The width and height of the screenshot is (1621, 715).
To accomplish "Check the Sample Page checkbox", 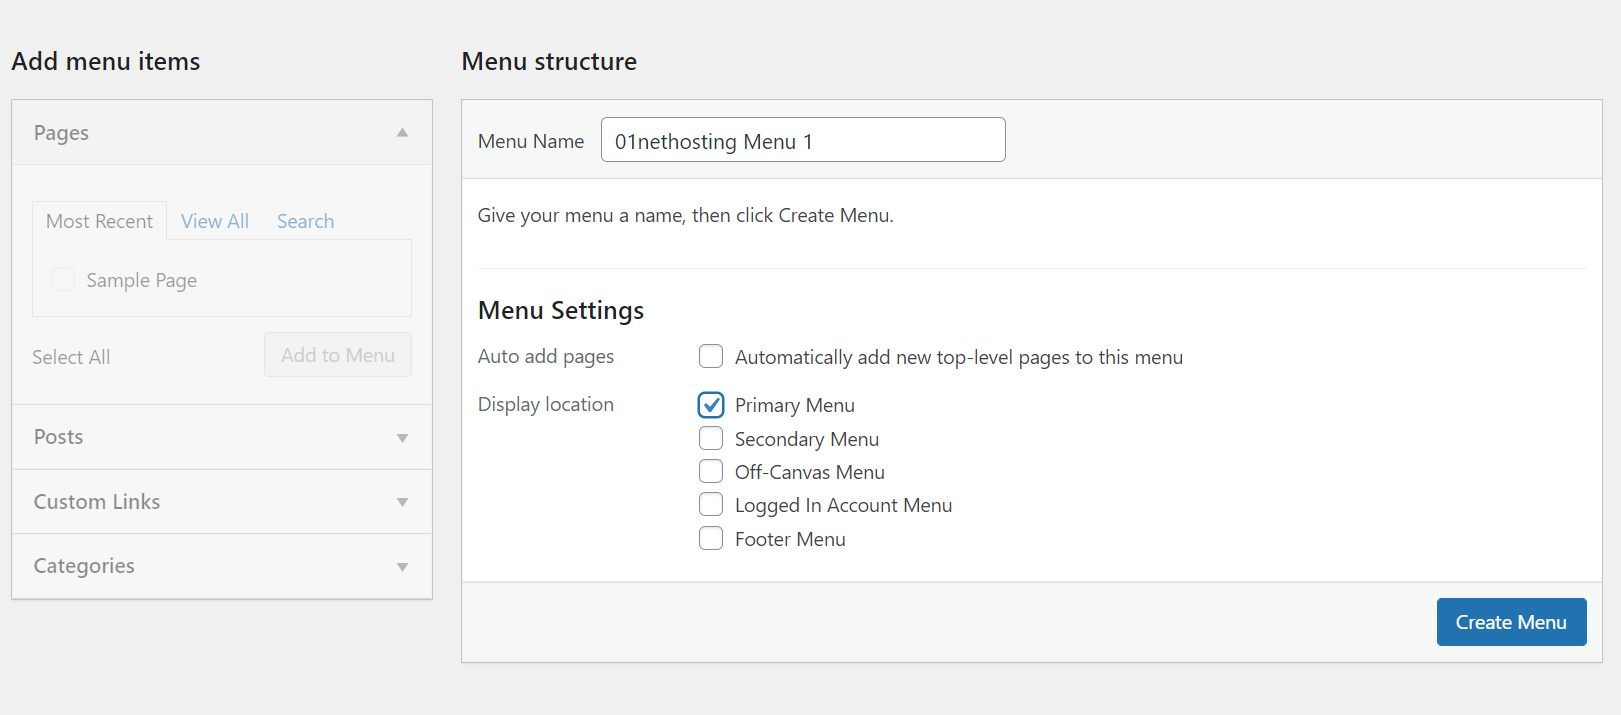I will coord(62,280).
